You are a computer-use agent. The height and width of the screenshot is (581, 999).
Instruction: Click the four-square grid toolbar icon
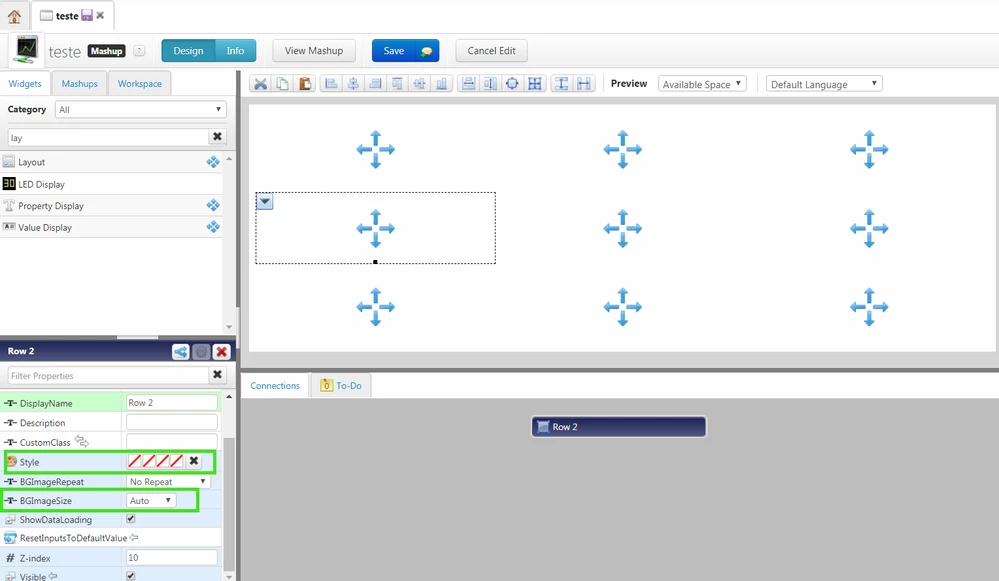tap(535, 83)
